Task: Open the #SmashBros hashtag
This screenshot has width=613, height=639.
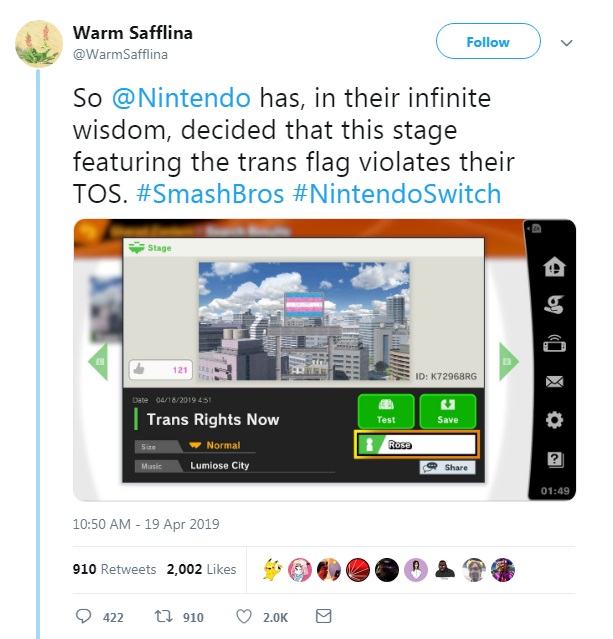Action: coord(210,194)
